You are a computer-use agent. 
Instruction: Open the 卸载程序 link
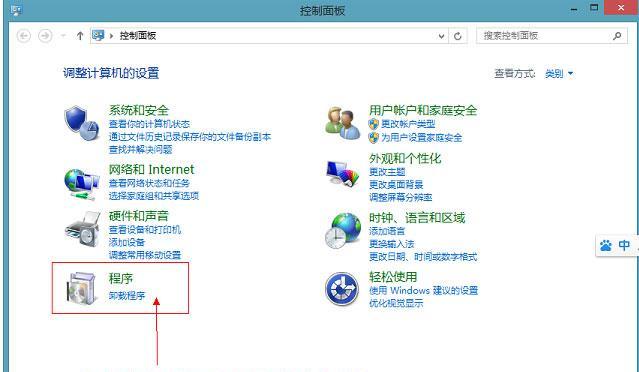click(127, 296)
